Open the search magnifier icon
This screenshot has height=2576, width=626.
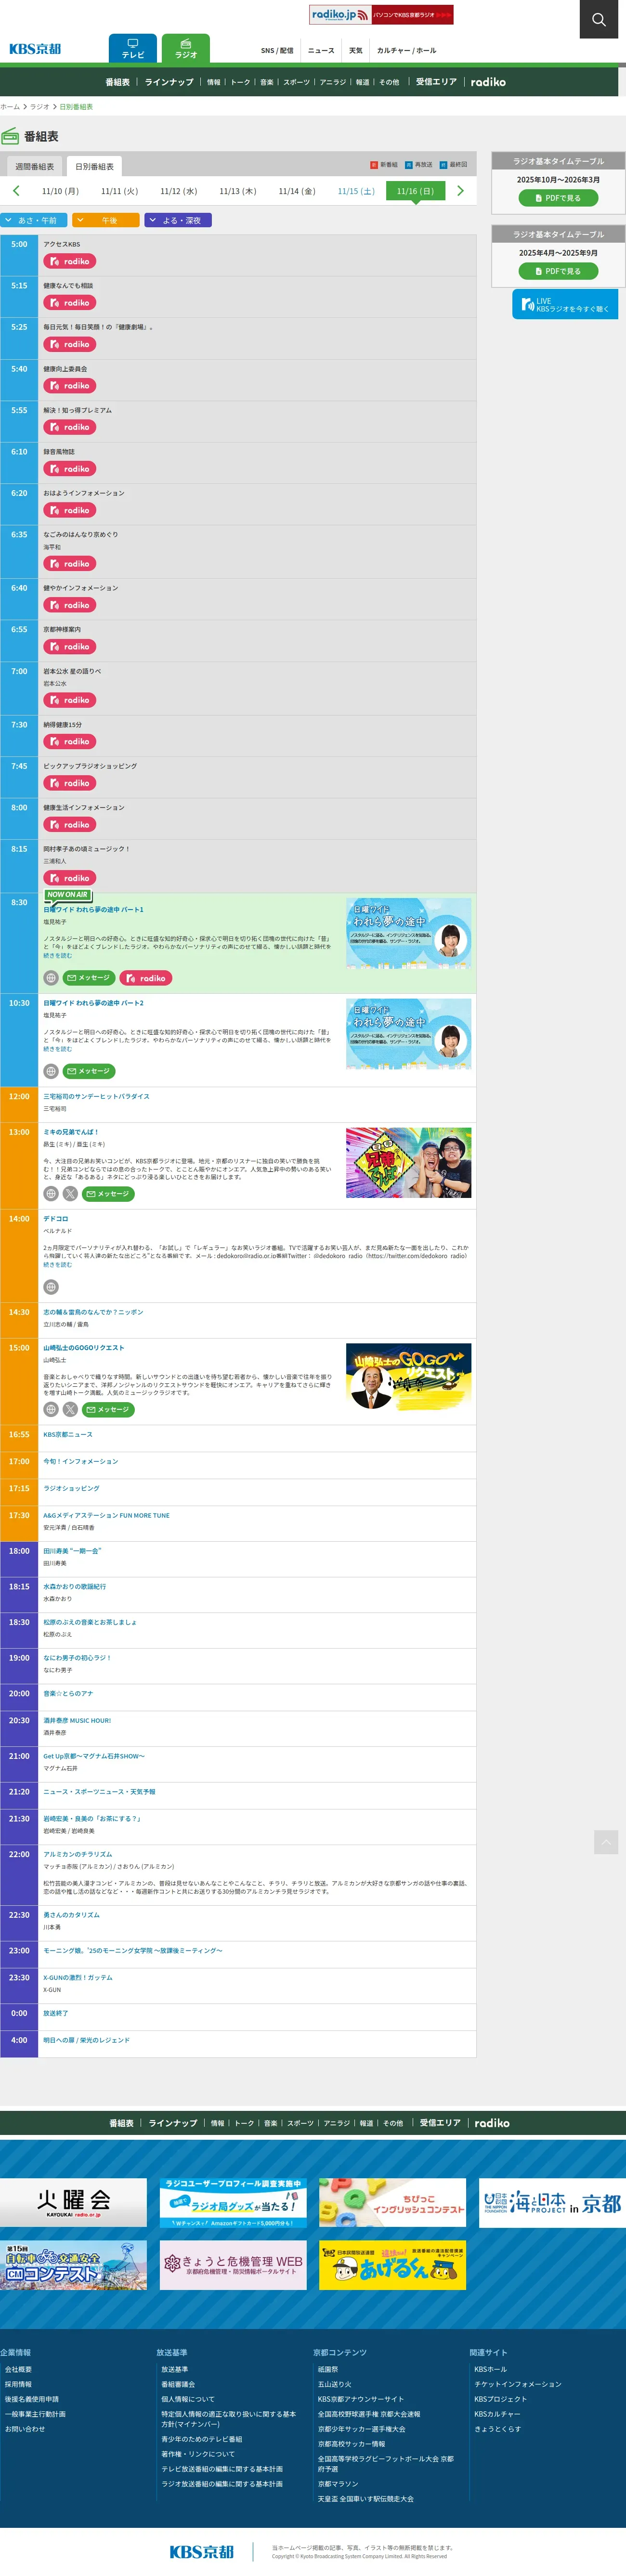pos(598,19)
